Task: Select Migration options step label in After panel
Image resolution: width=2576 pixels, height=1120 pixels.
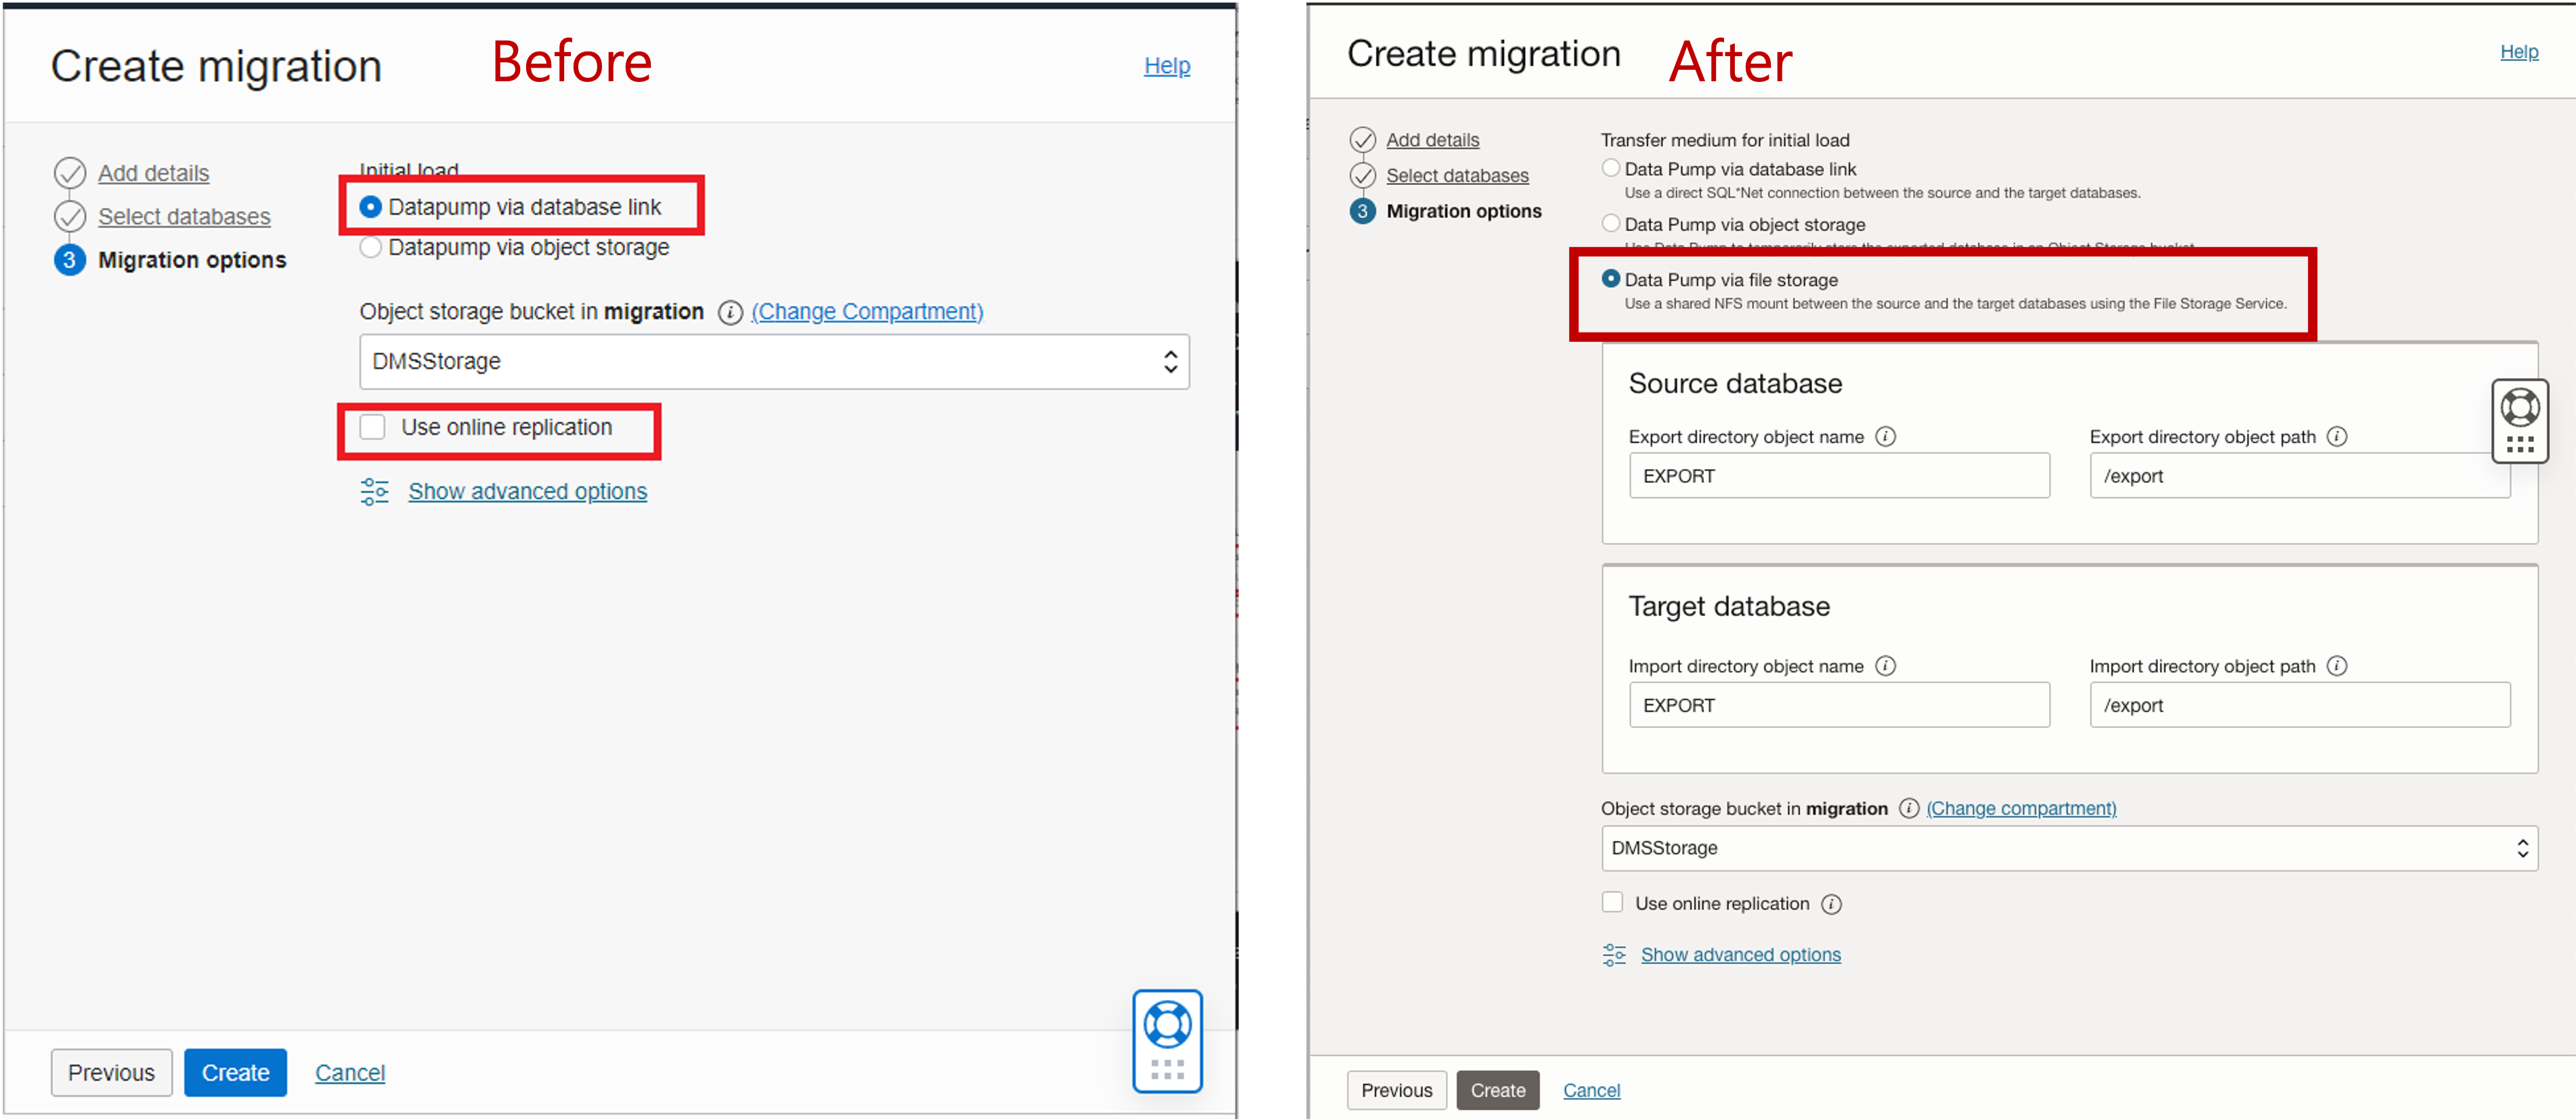Action: pyautogui.click(x=1463, y=211)
